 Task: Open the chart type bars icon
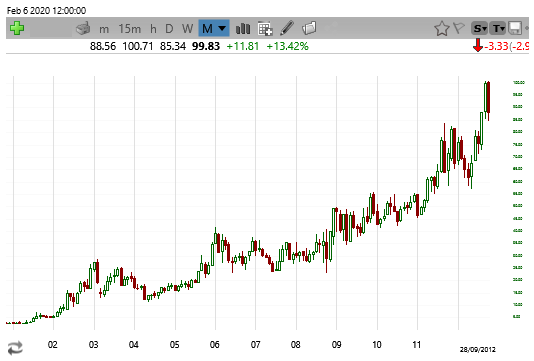[243, 29]
